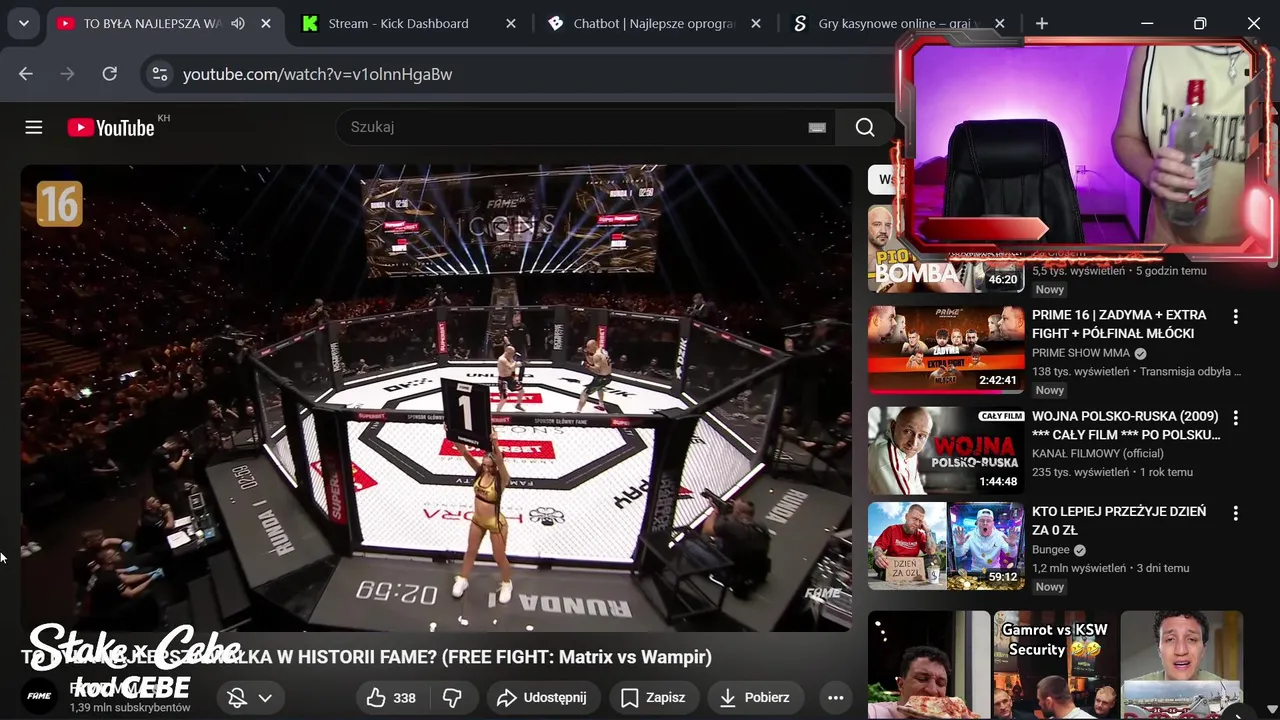Go back to previous page
This screenshot has width=1280, height=720.
point(26,73)
